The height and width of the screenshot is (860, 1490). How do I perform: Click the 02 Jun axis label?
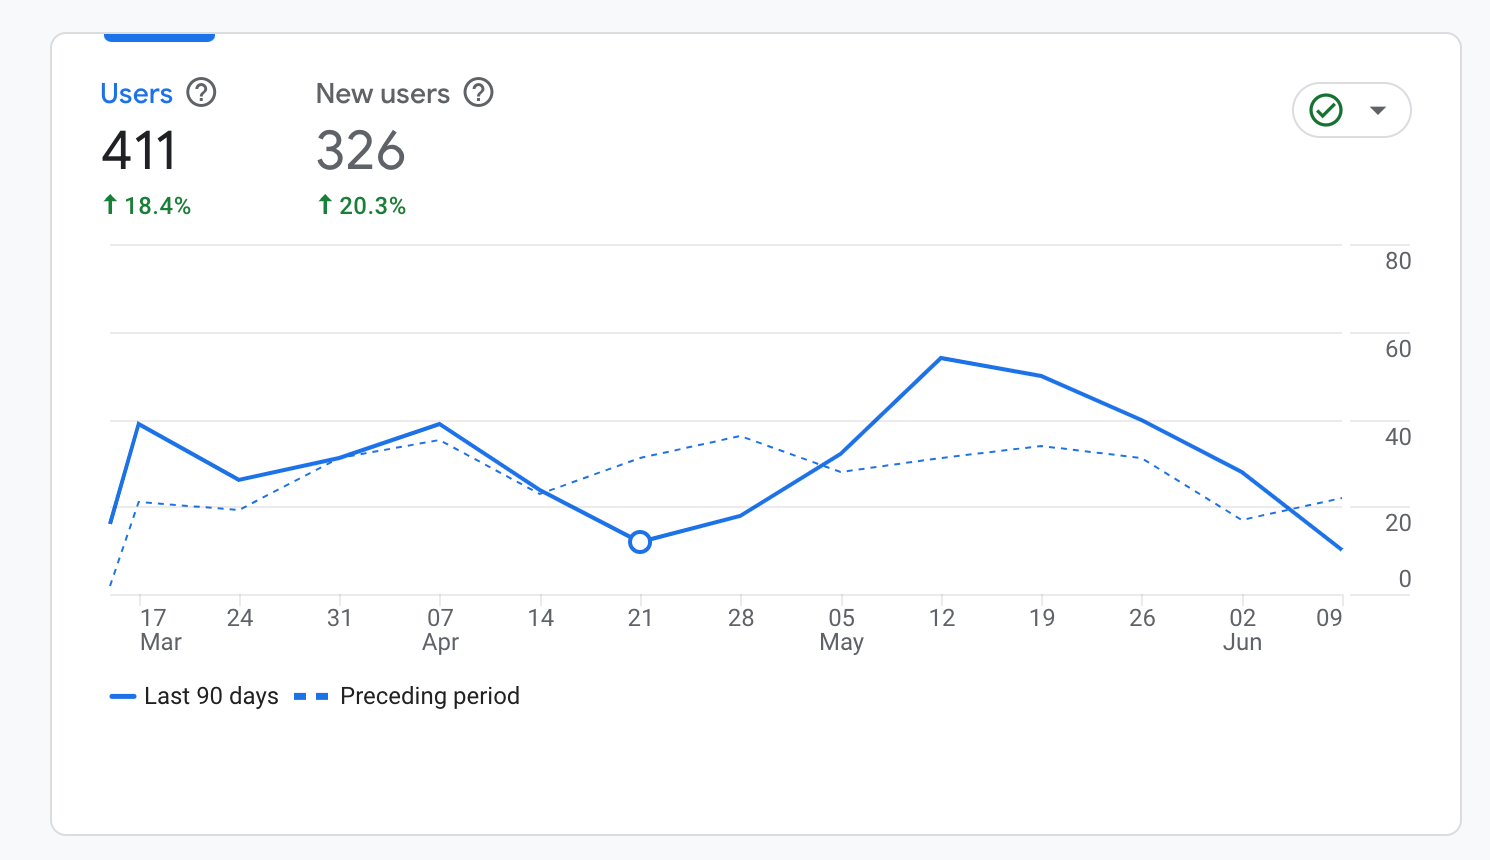click(1242, 630)
